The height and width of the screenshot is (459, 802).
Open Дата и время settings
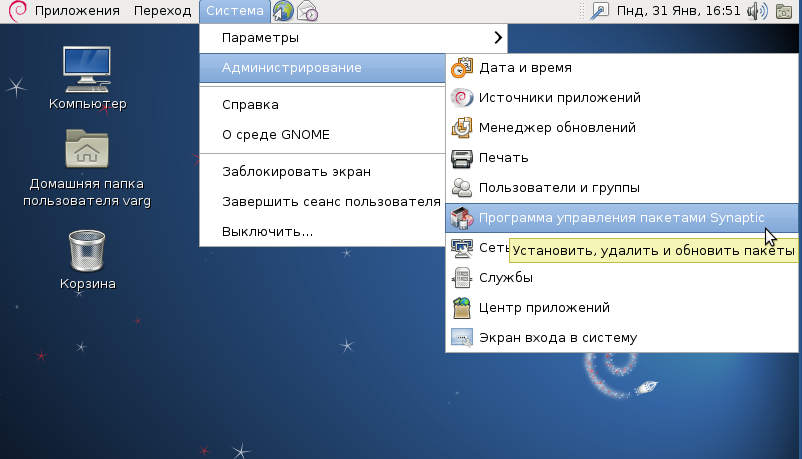621,68
